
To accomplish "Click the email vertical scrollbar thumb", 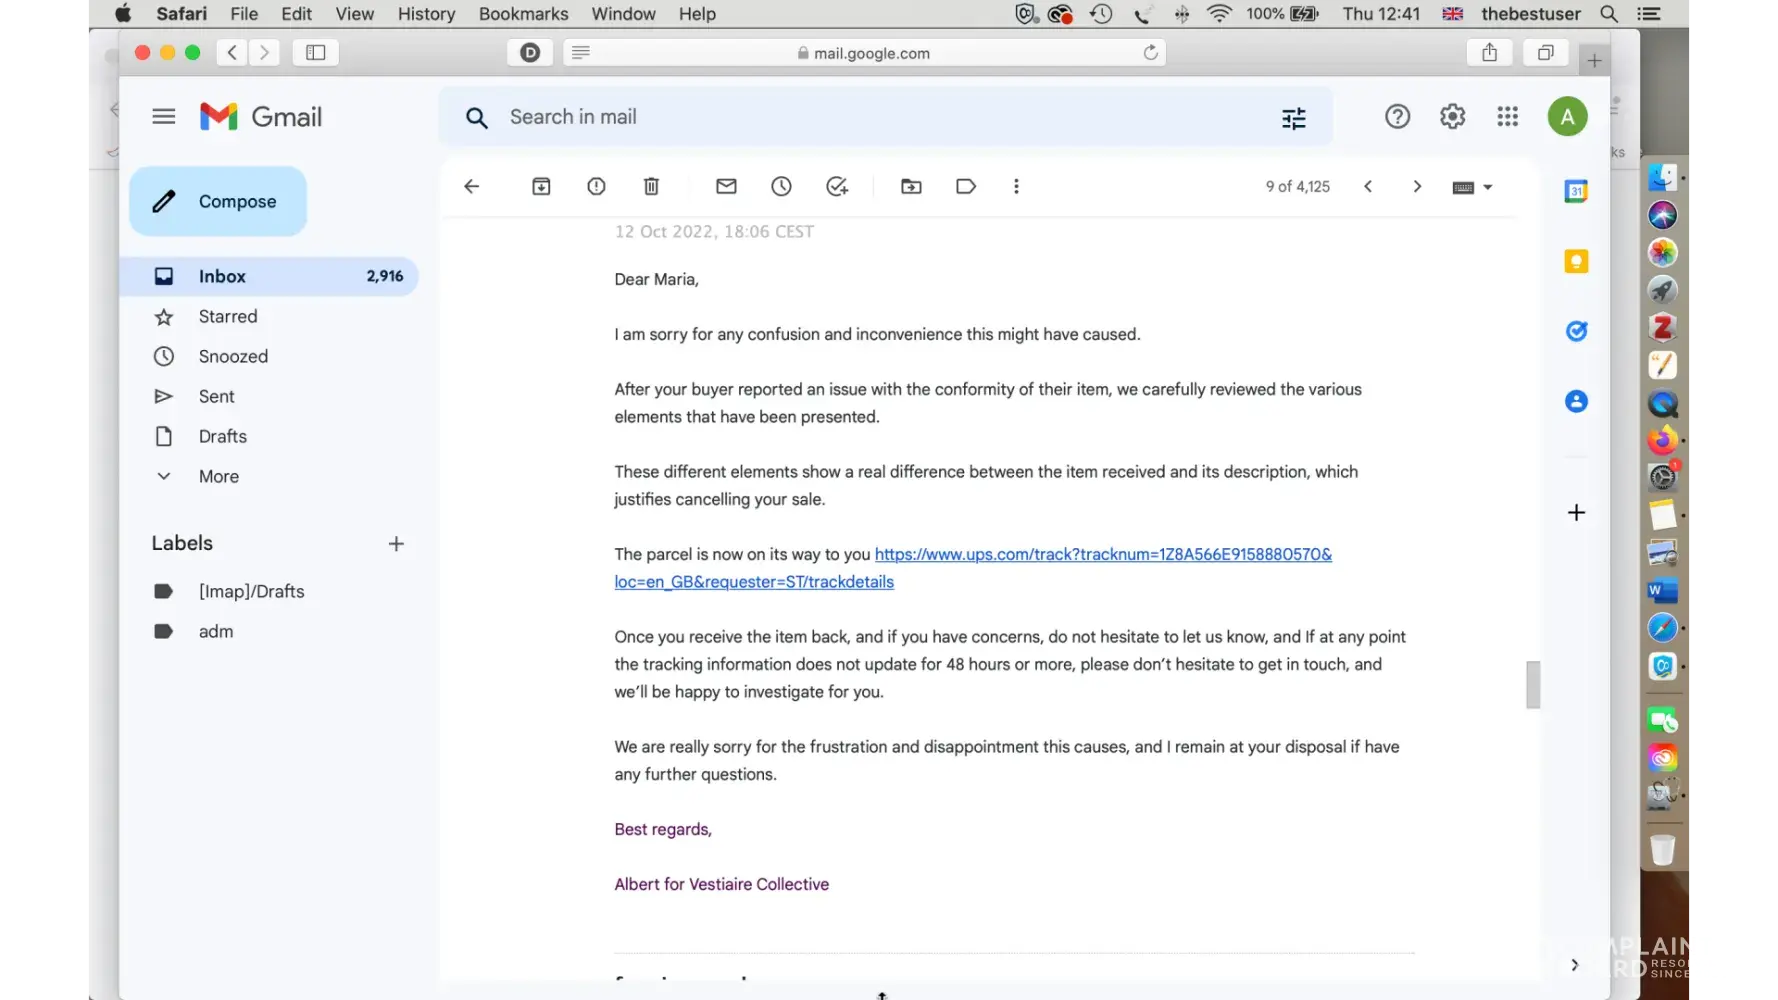I will click(x=1533, y=685).
